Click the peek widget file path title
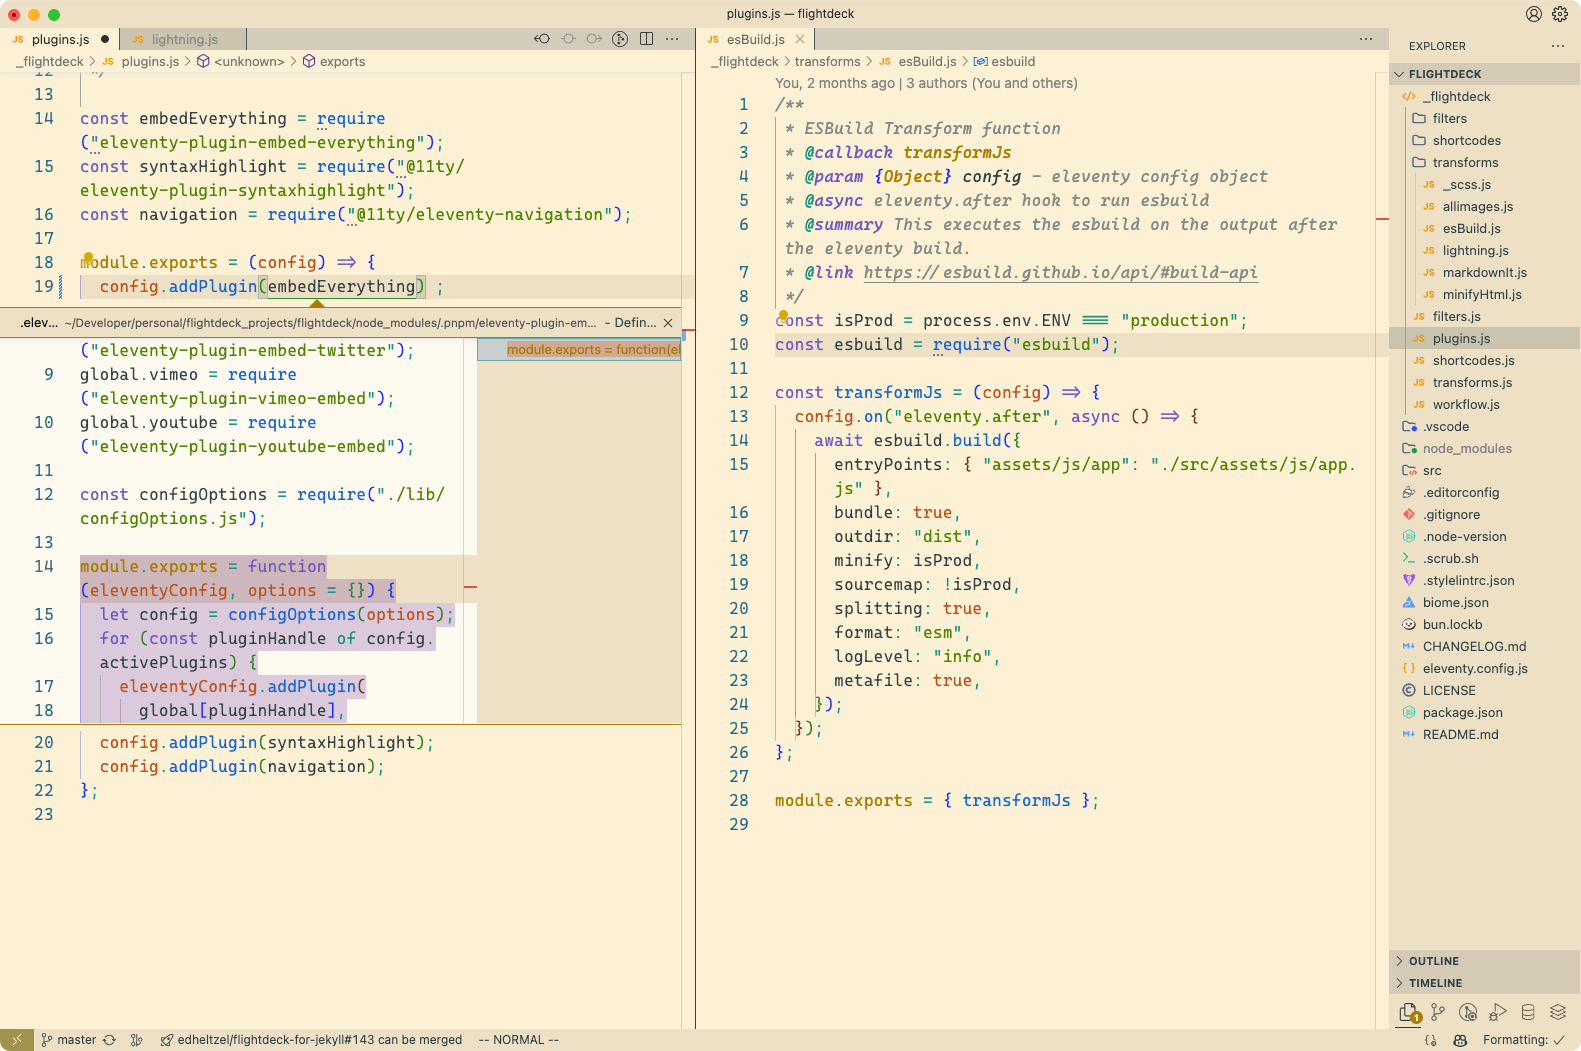This screenshot has height=1051, width=1581. tap(330, 323)
